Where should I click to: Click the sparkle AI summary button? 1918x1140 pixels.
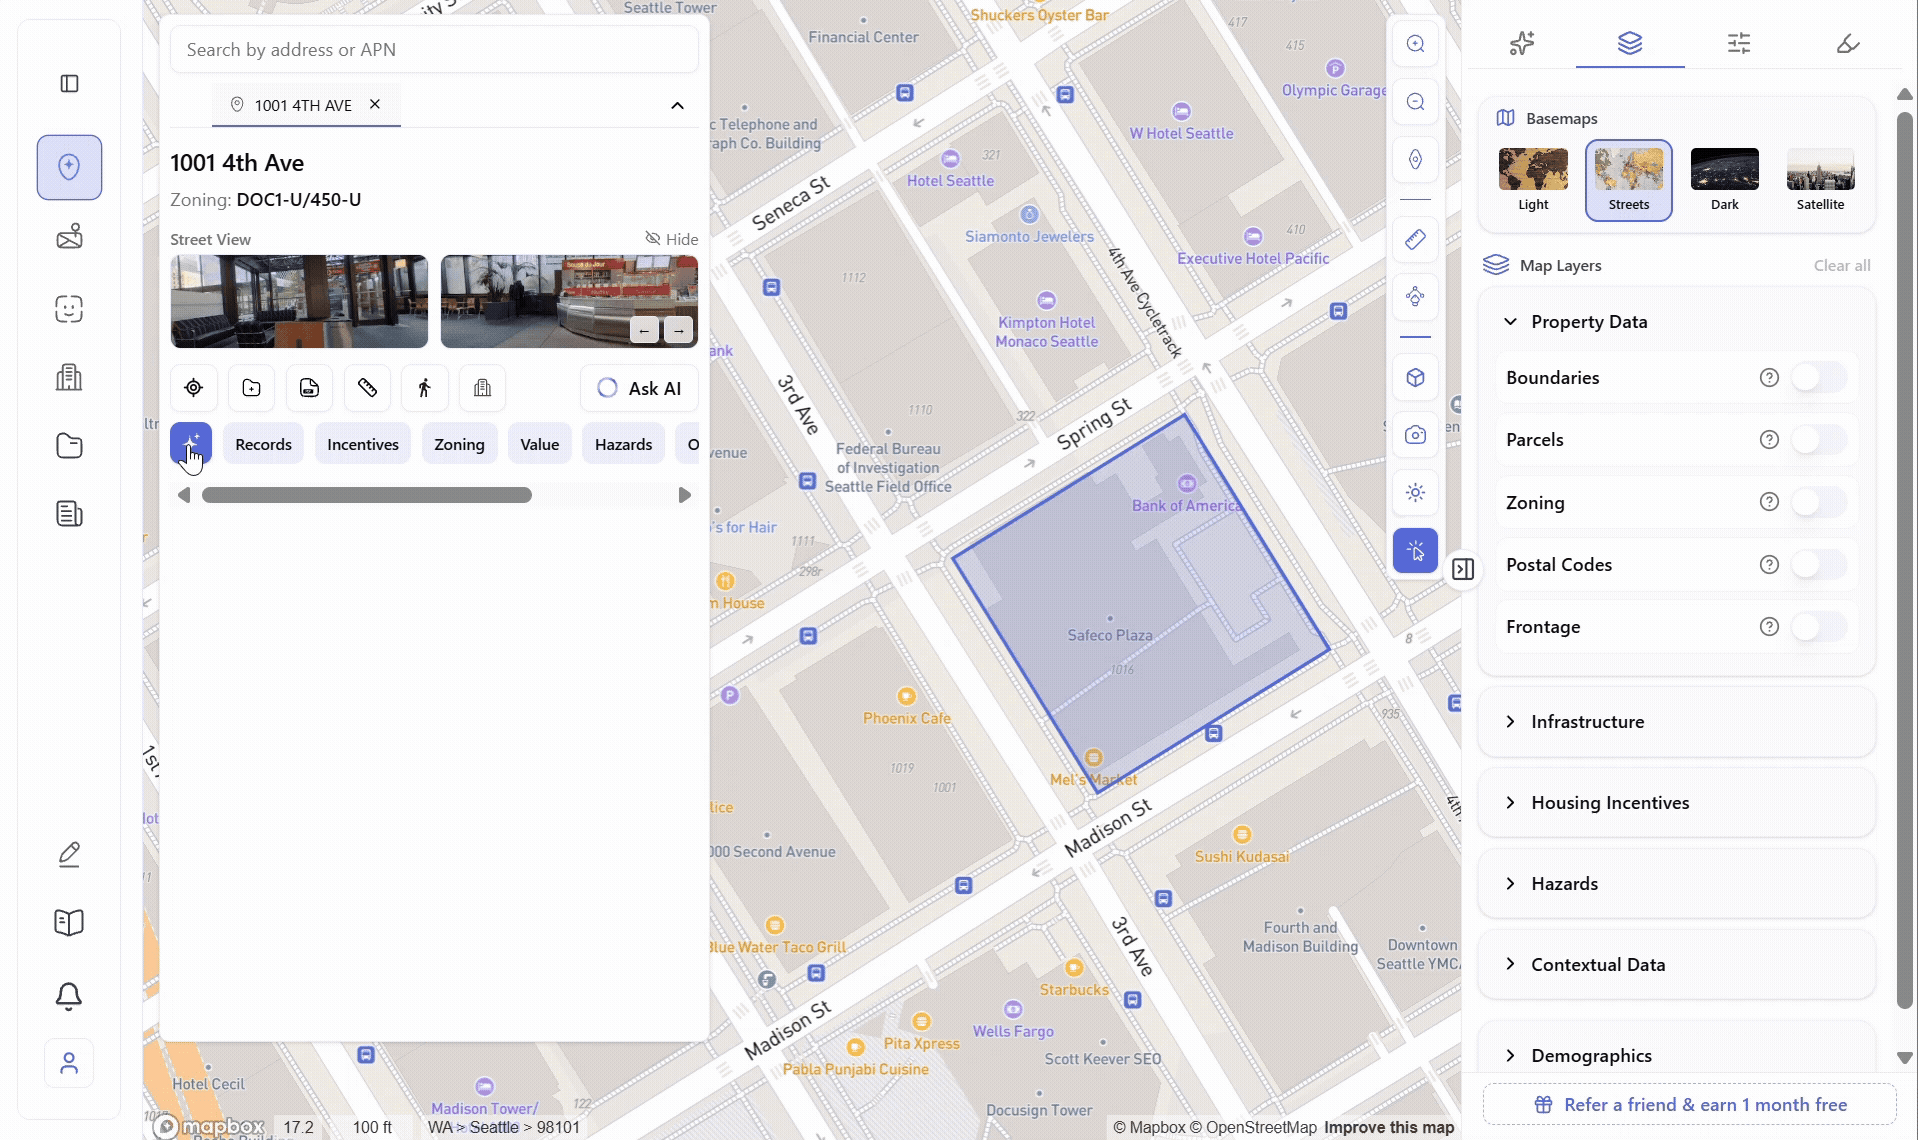tap(191, 444)
